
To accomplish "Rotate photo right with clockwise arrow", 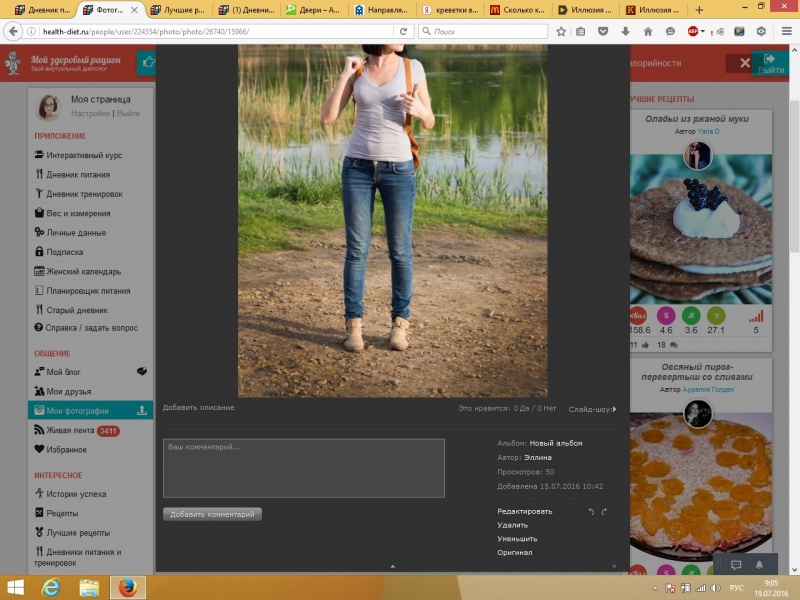I will pyautogui.click(x=604, y=512).
